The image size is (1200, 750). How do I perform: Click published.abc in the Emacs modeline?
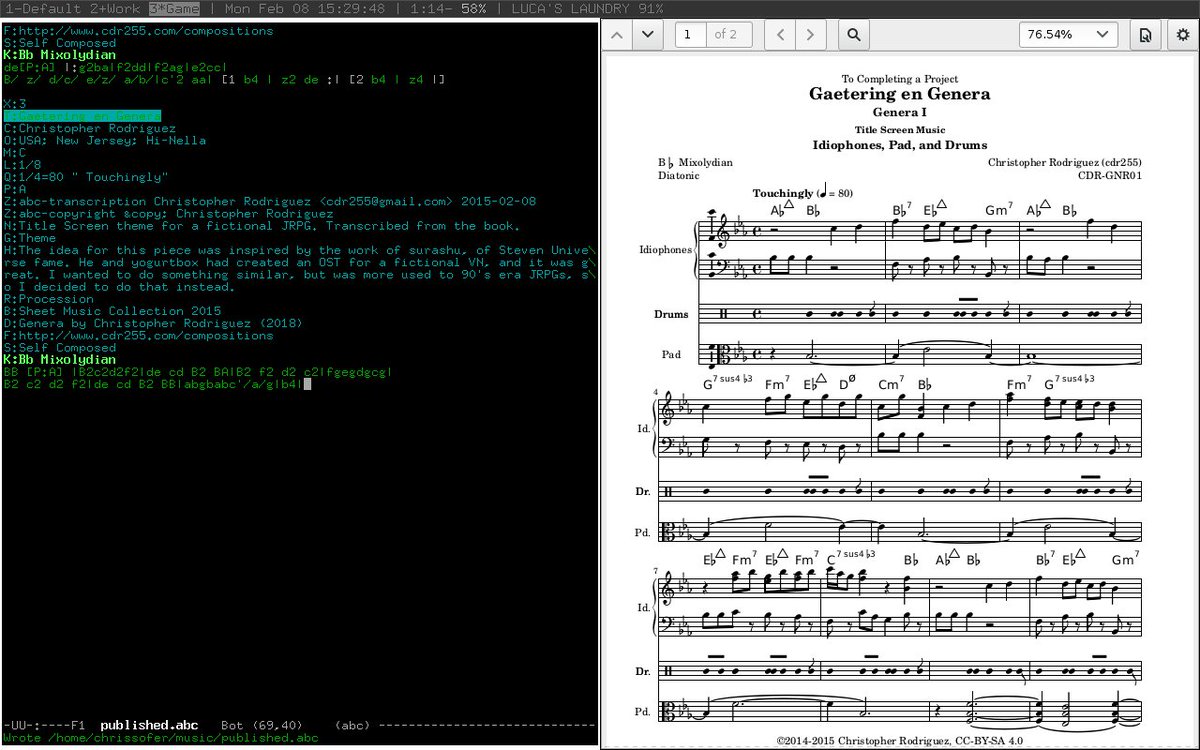pyautogui.click(x=151, y=725)
